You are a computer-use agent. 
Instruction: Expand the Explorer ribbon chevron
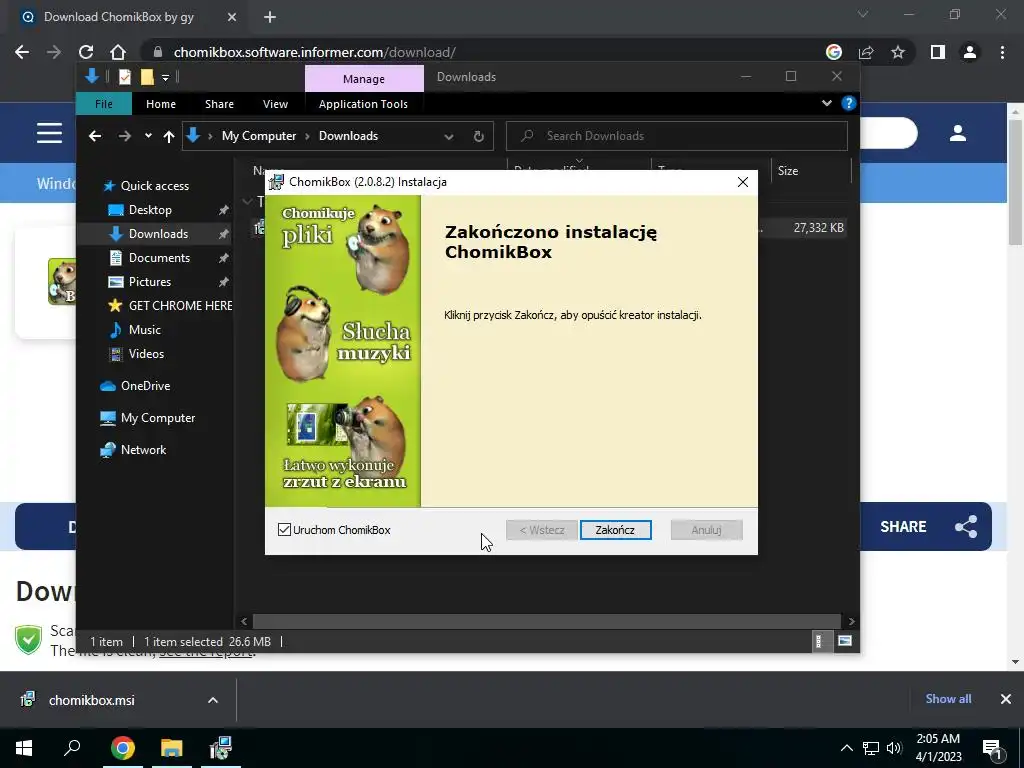click(x=827, y=103)
